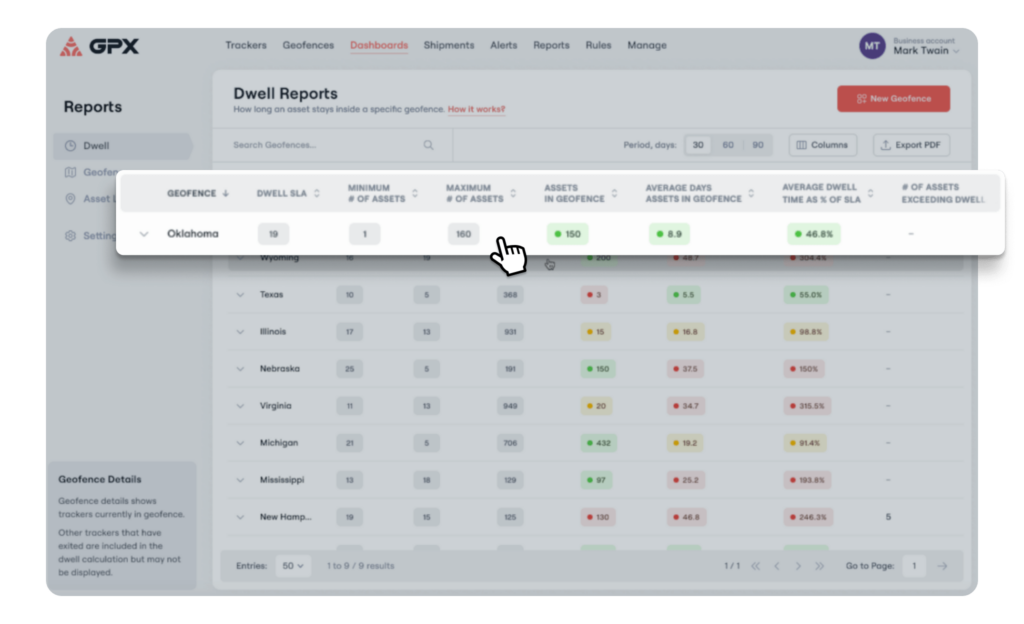Go to the next page arrow
1024x624 pixels.
coord(798,566)
